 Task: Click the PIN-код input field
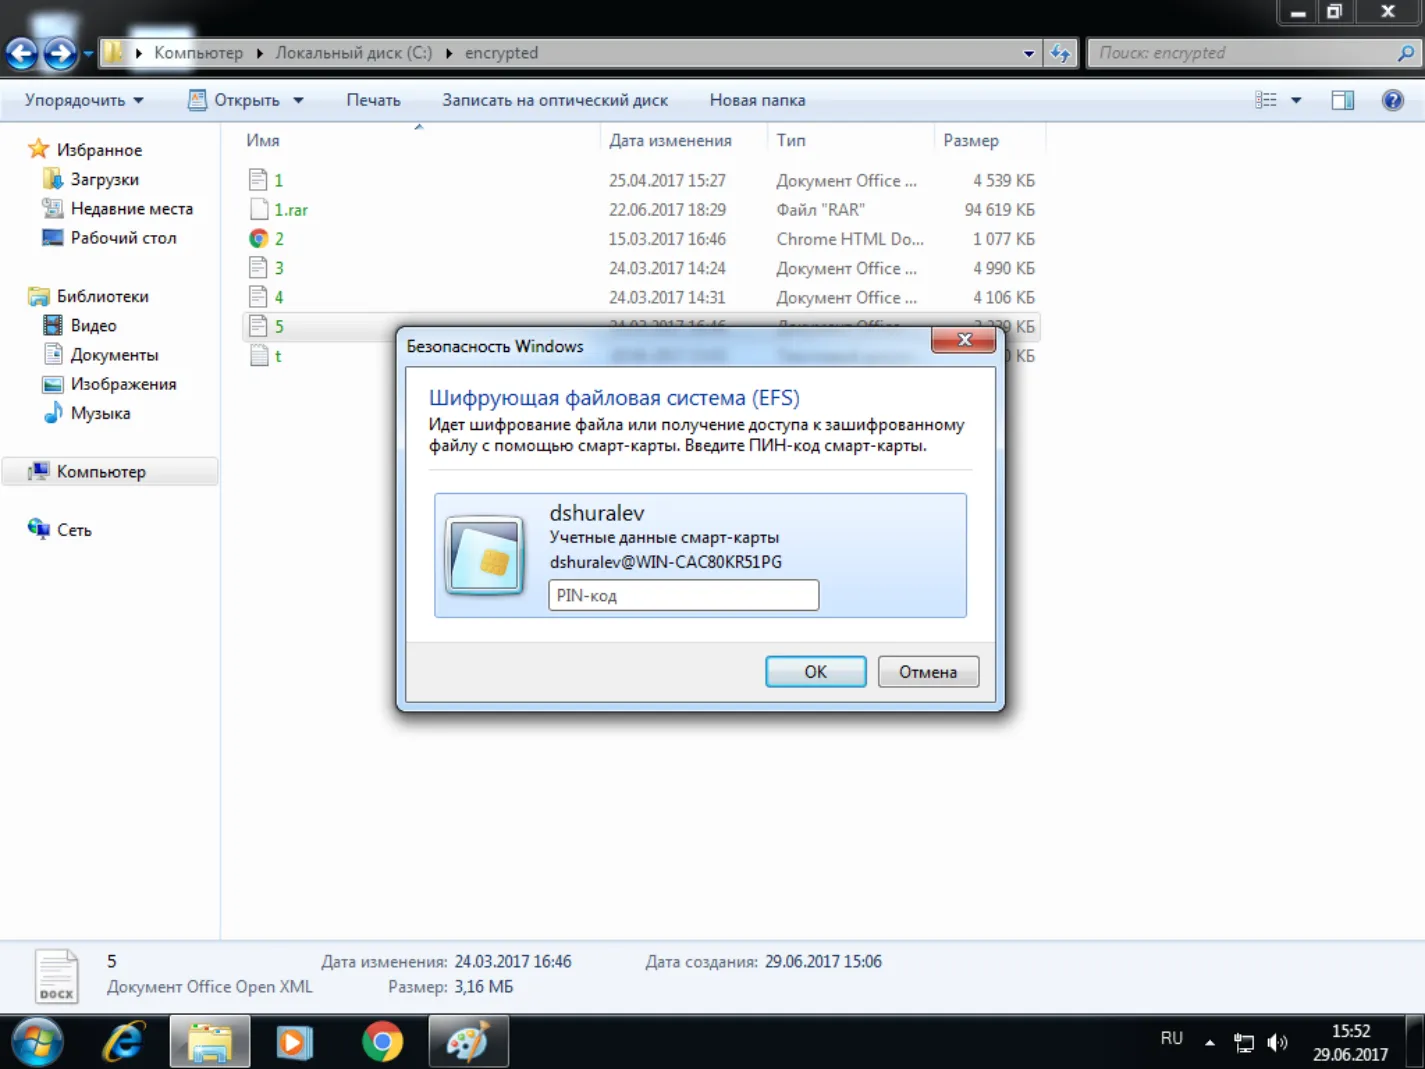point(683,595)
